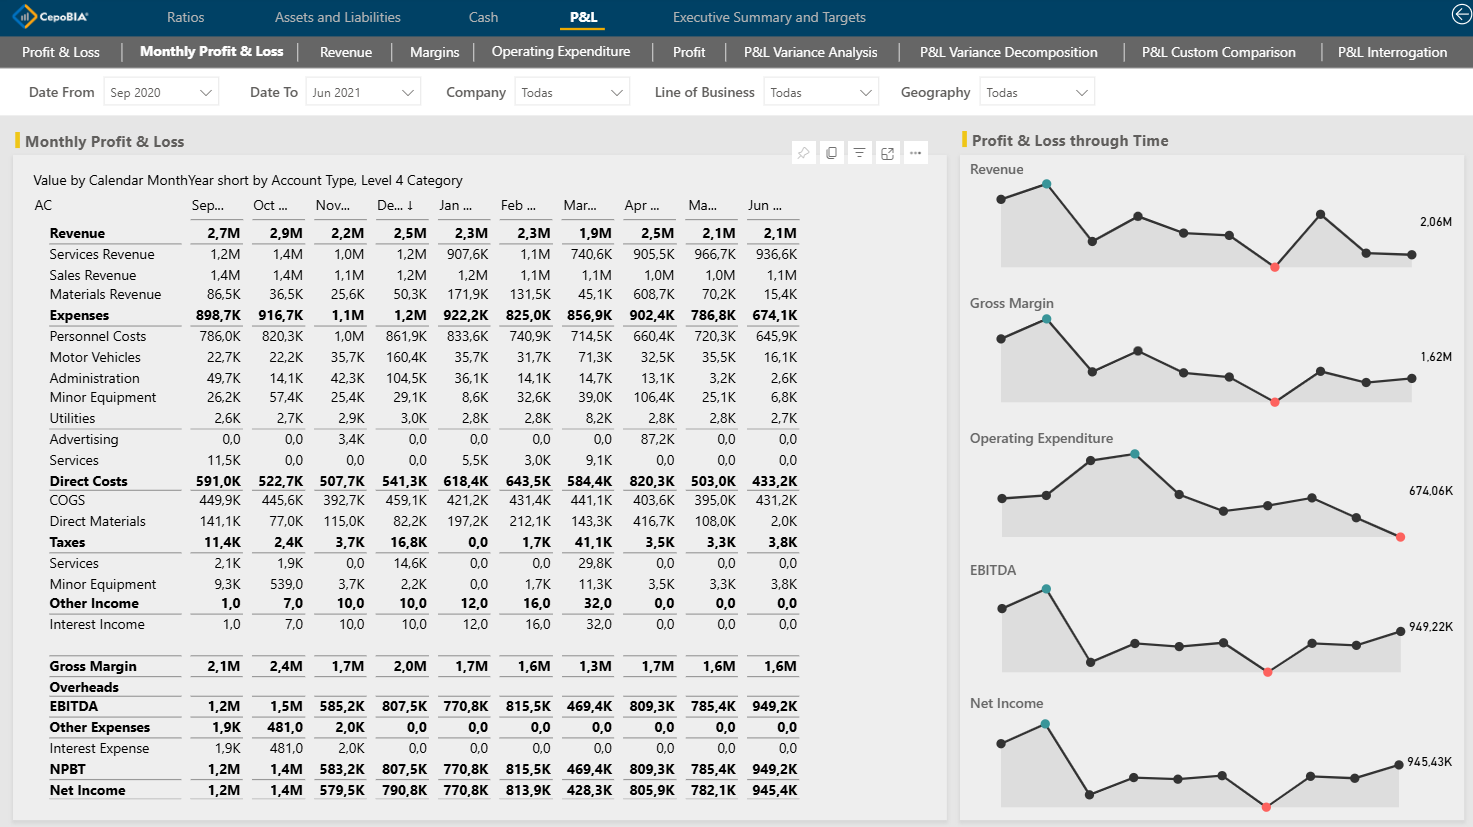Open the visual in focus mode

[x=887, y=153]
